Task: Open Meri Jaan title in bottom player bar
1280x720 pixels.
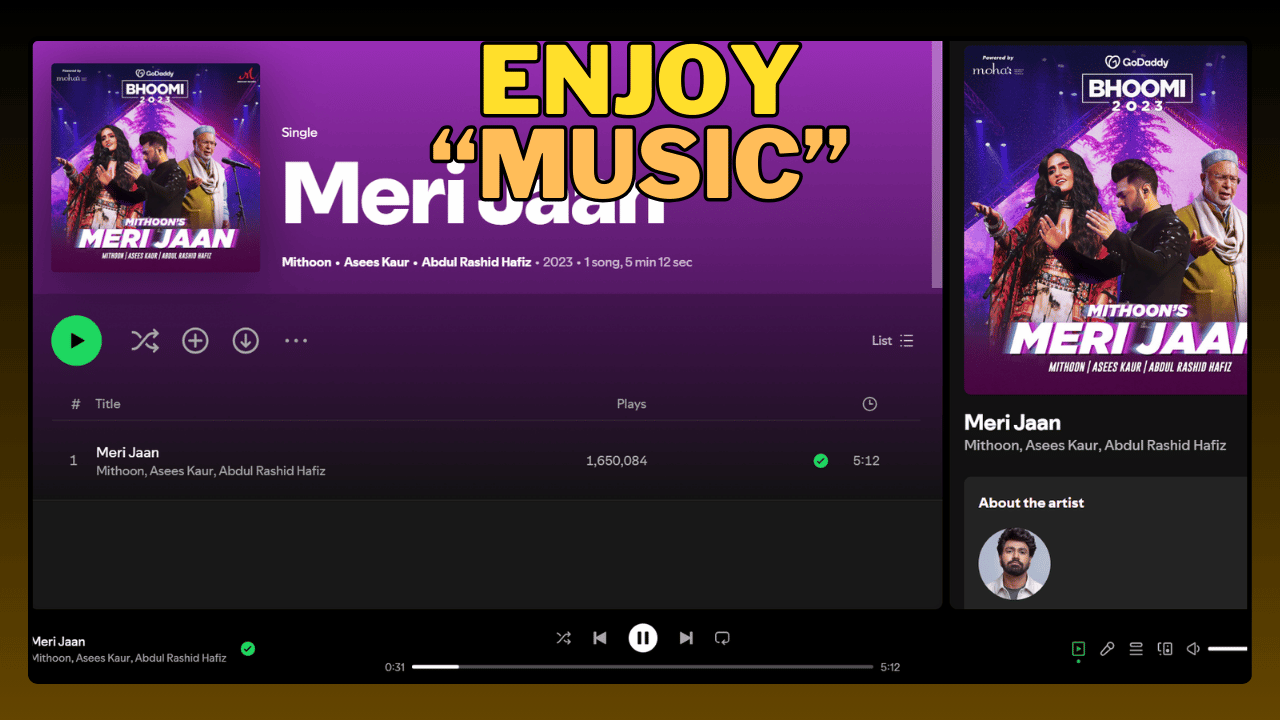Action: (x=58, y=641)
